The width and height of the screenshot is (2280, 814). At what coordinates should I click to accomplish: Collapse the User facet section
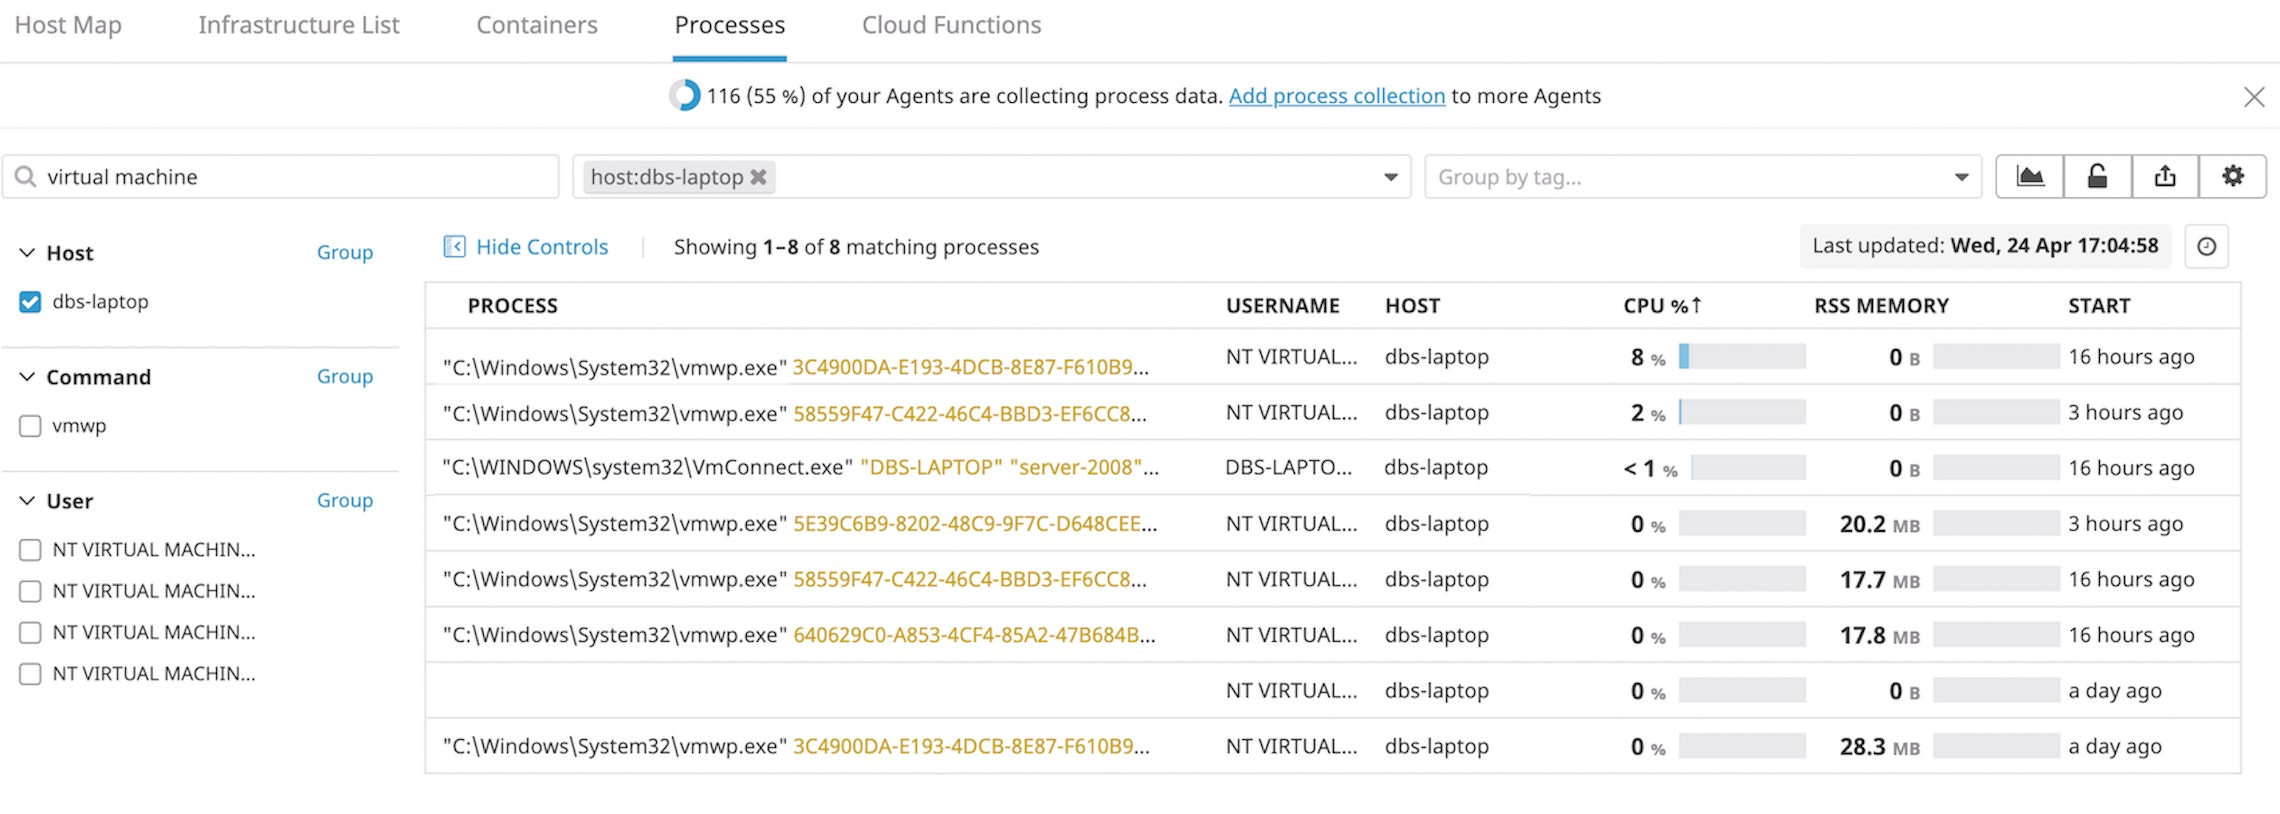tap(27, 501)
